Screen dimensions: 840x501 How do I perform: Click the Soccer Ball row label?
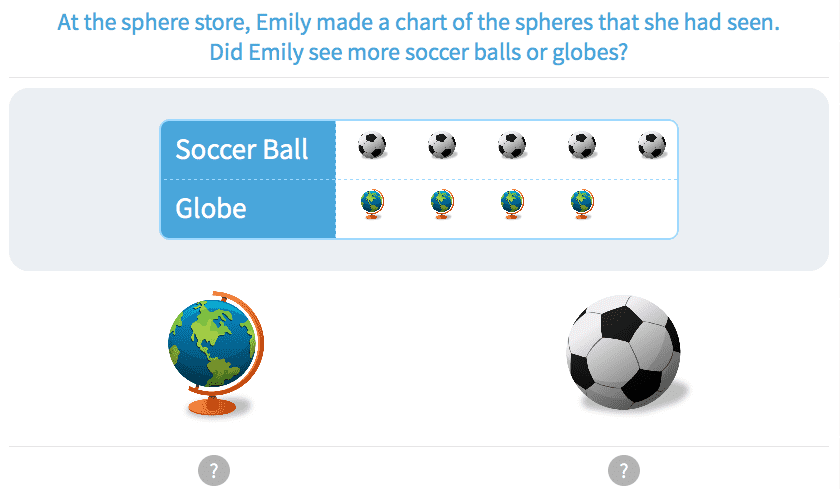click(x=242, y=150)
